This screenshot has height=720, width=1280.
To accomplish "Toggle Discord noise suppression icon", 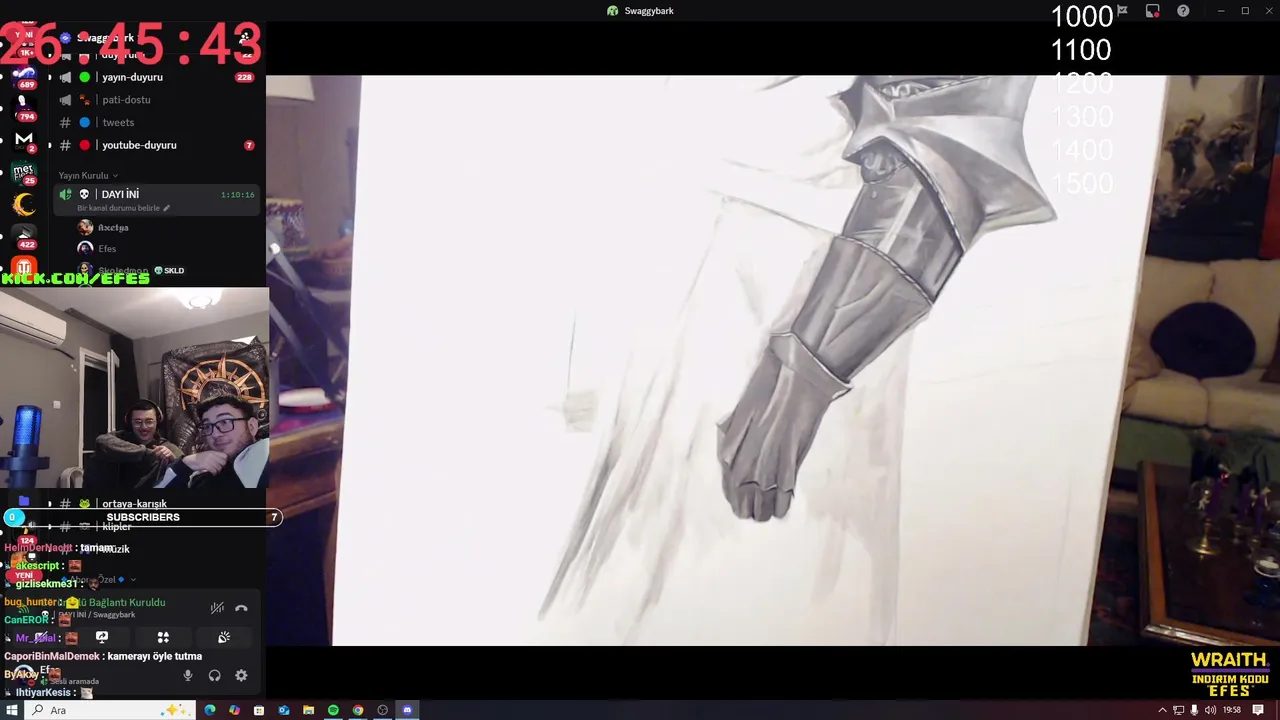I will coord(217,608).
